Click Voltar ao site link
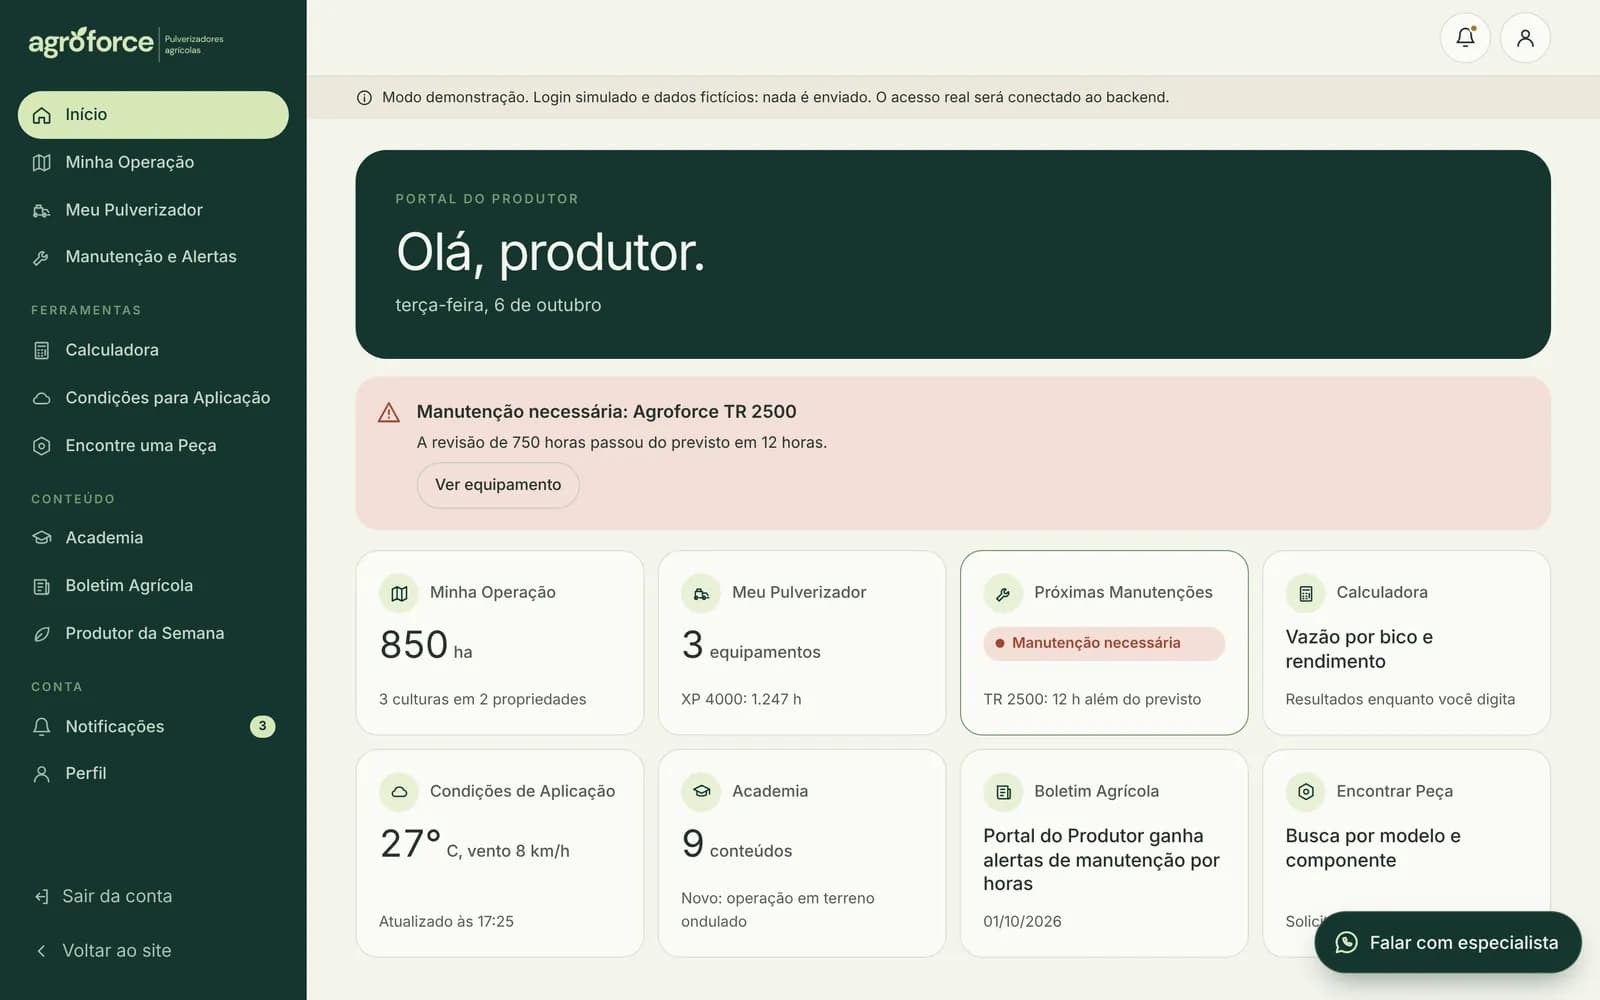This screenshot has width=1600, height=1000. tap(103, 951)
